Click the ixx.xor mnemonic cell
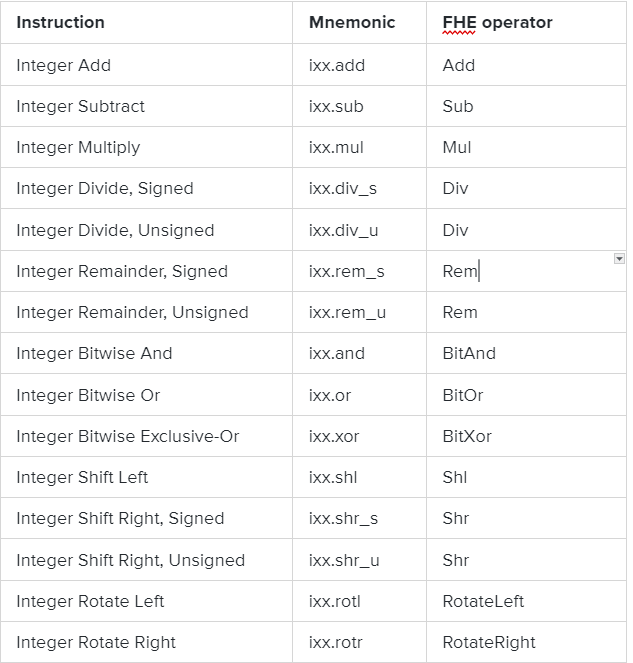This screenshot has height=663, width=633. (x=332, y=436)
